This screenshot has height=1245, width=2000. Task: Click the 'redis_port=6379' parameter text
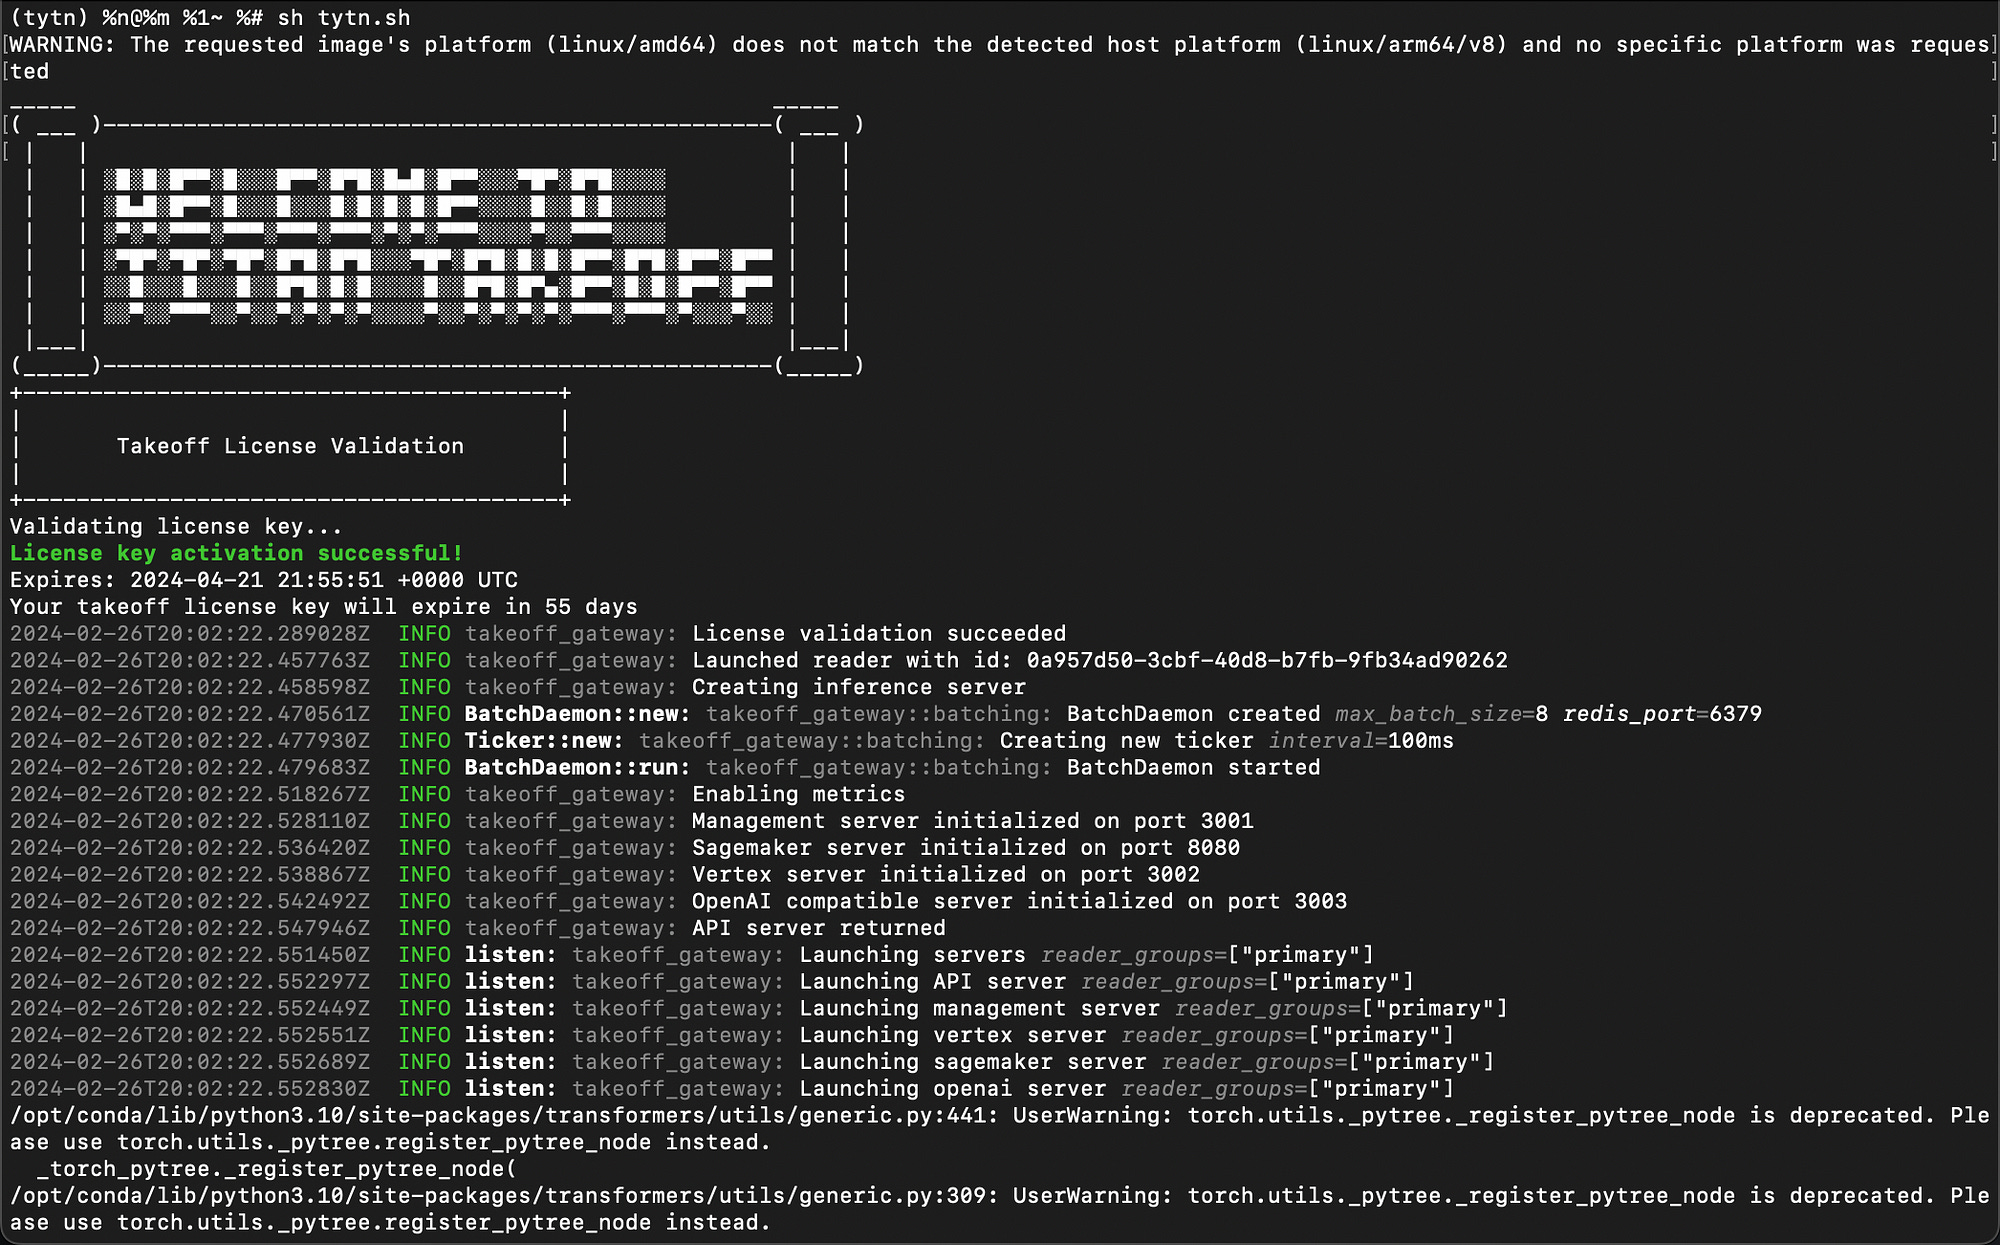[x=1662, y=714]
